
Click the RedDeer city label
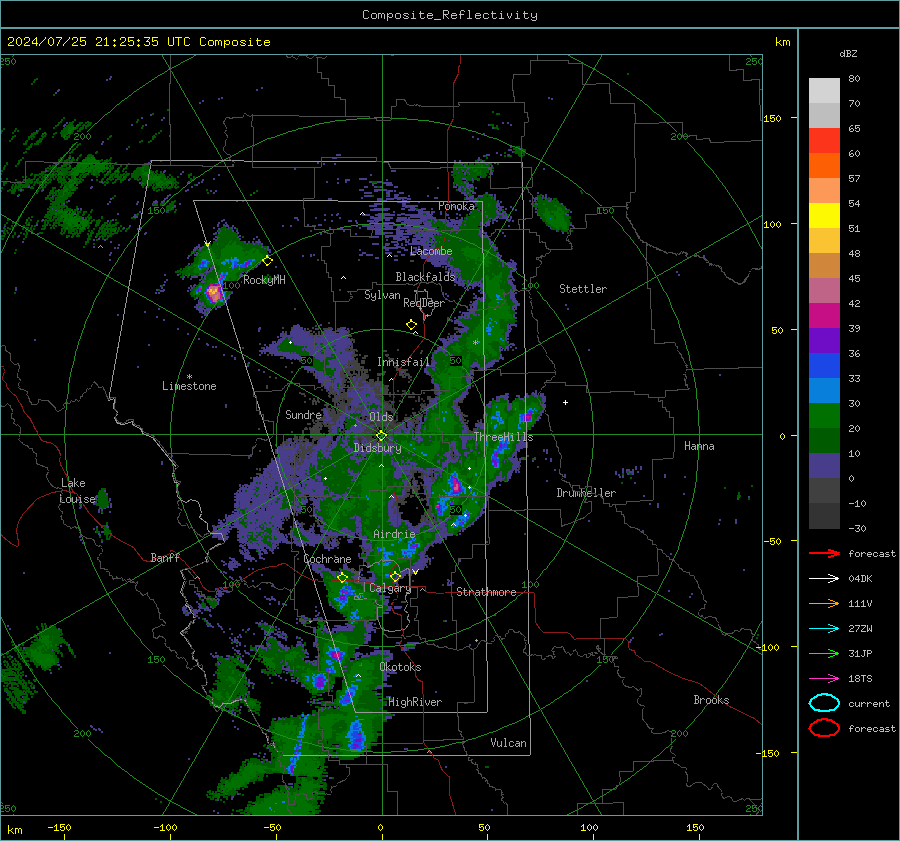pos(424,303)
